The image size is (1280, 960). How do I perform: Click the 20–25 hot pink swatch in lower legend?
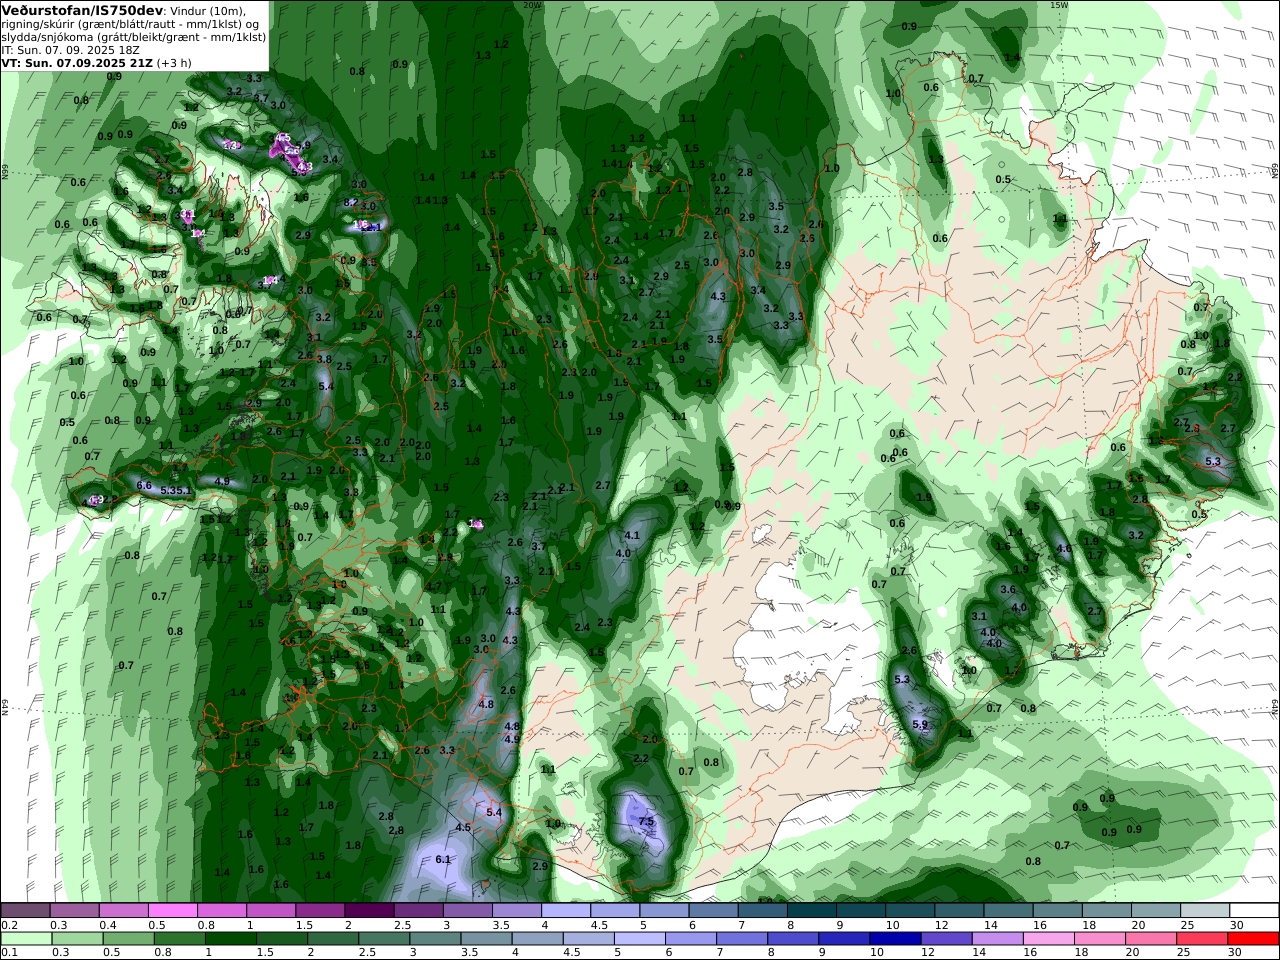tap(1150, 939)
